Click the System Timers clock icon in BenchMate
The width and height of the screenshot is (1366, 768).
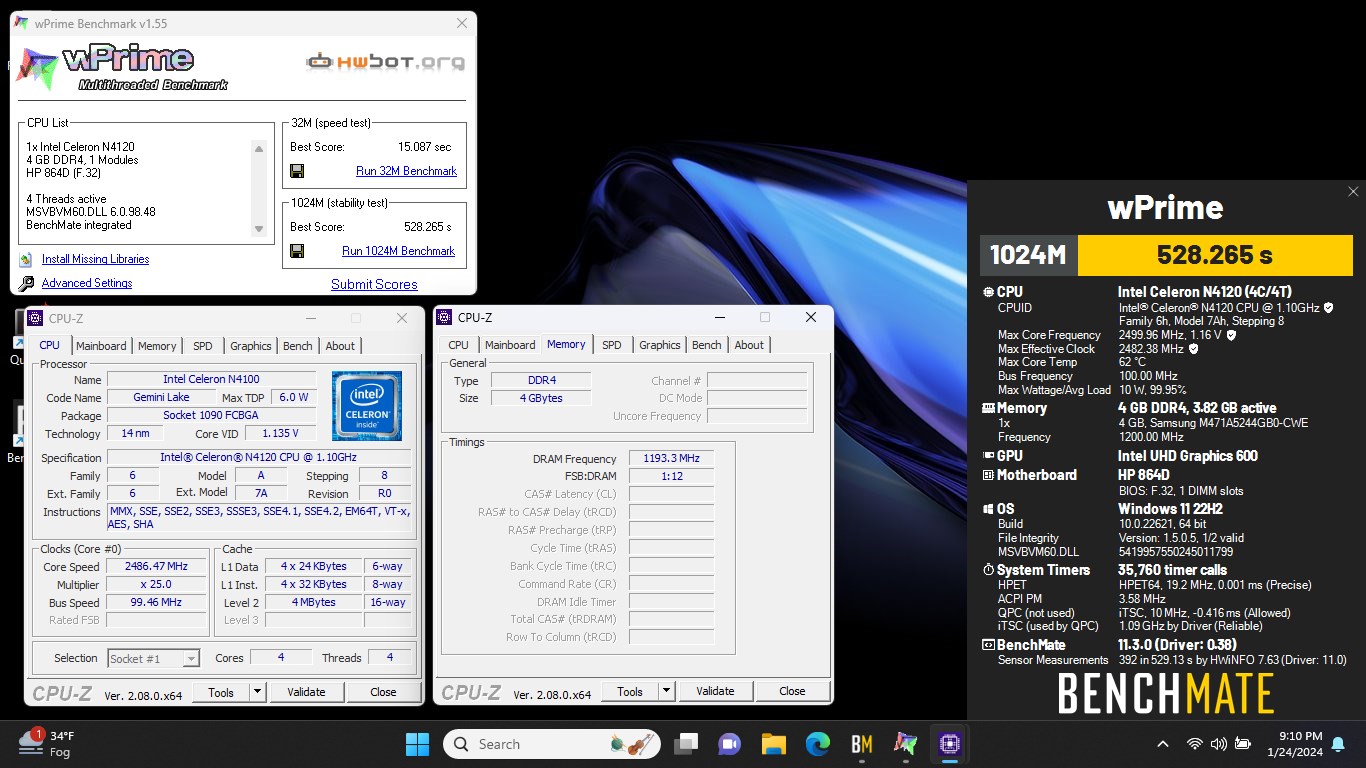(988, 570)
